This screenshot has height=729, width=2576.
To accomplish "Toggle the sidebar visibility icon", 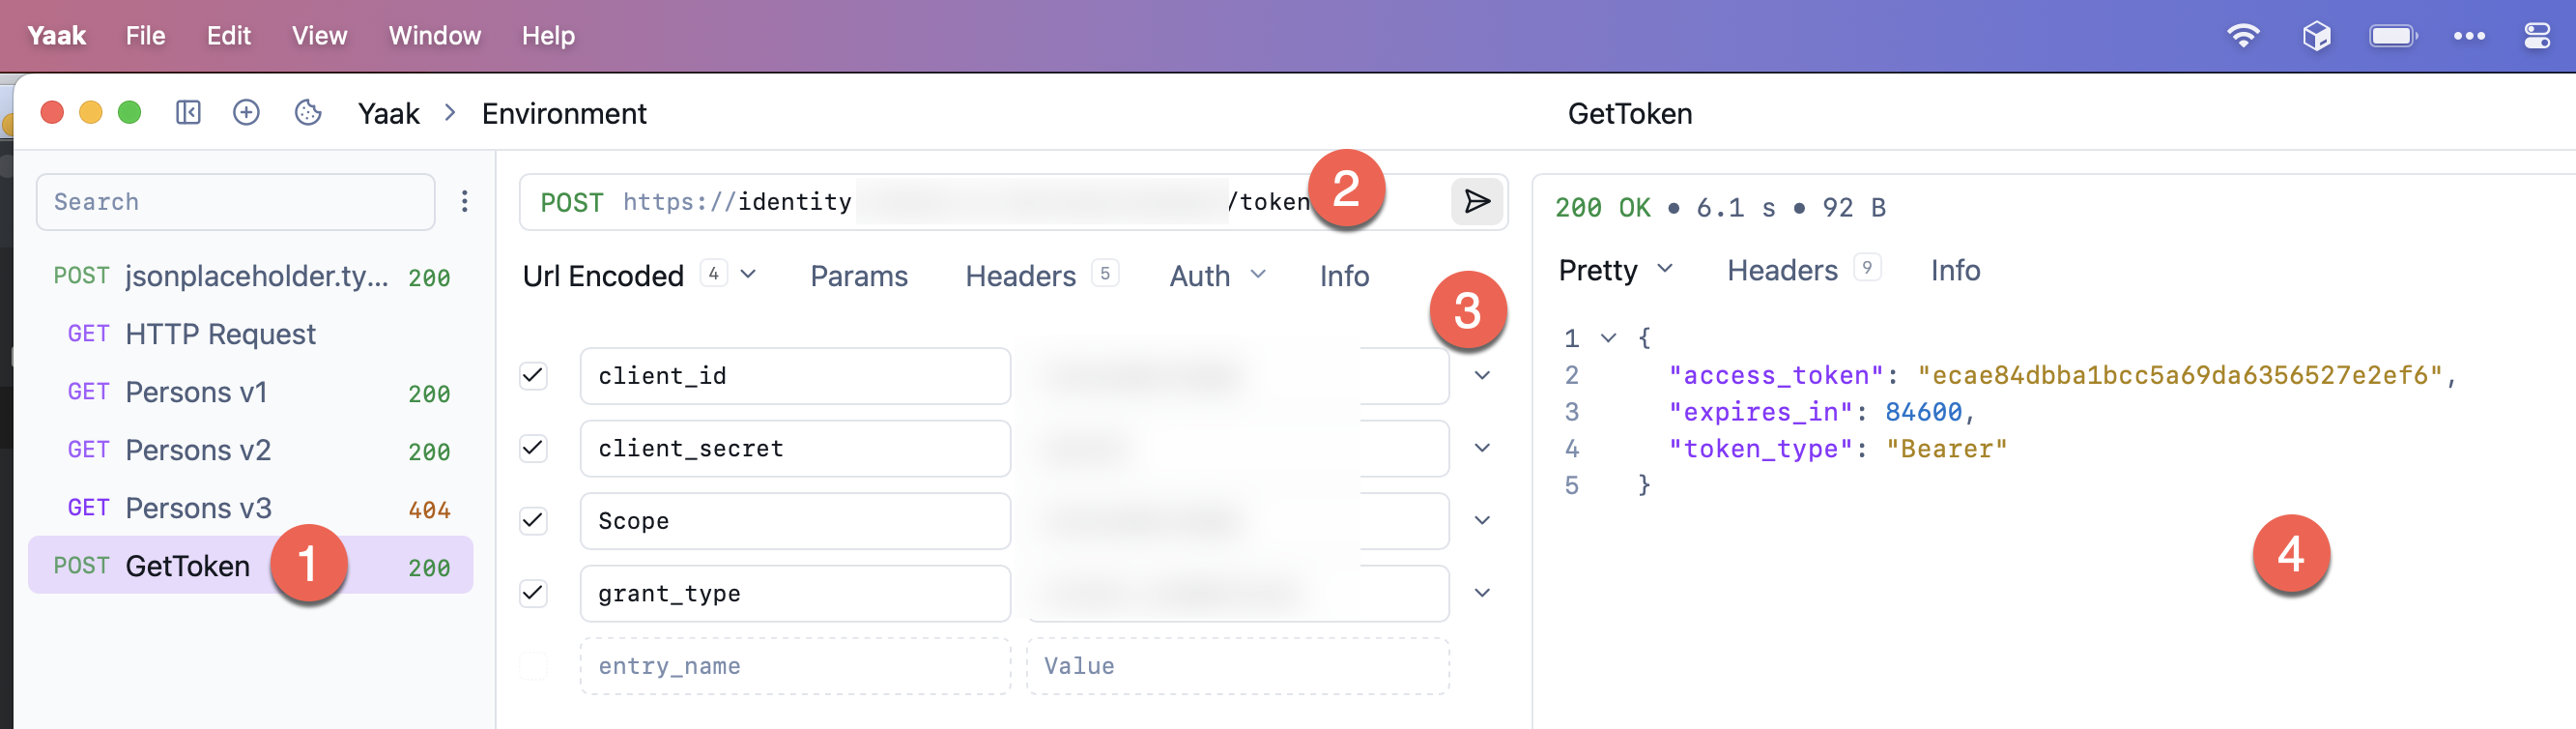I will (188, 113).
